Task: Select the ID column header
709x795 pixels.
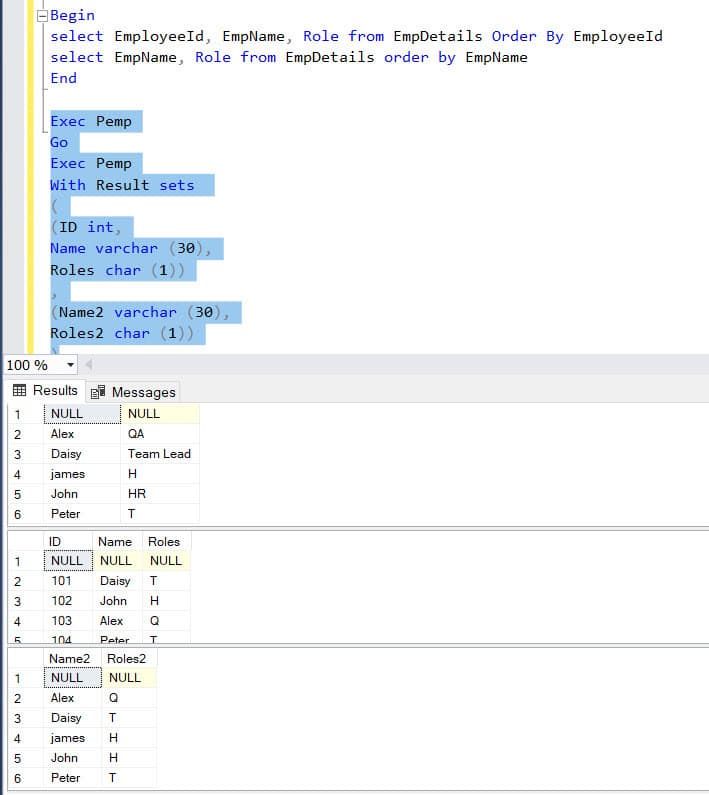Action: 68,541
